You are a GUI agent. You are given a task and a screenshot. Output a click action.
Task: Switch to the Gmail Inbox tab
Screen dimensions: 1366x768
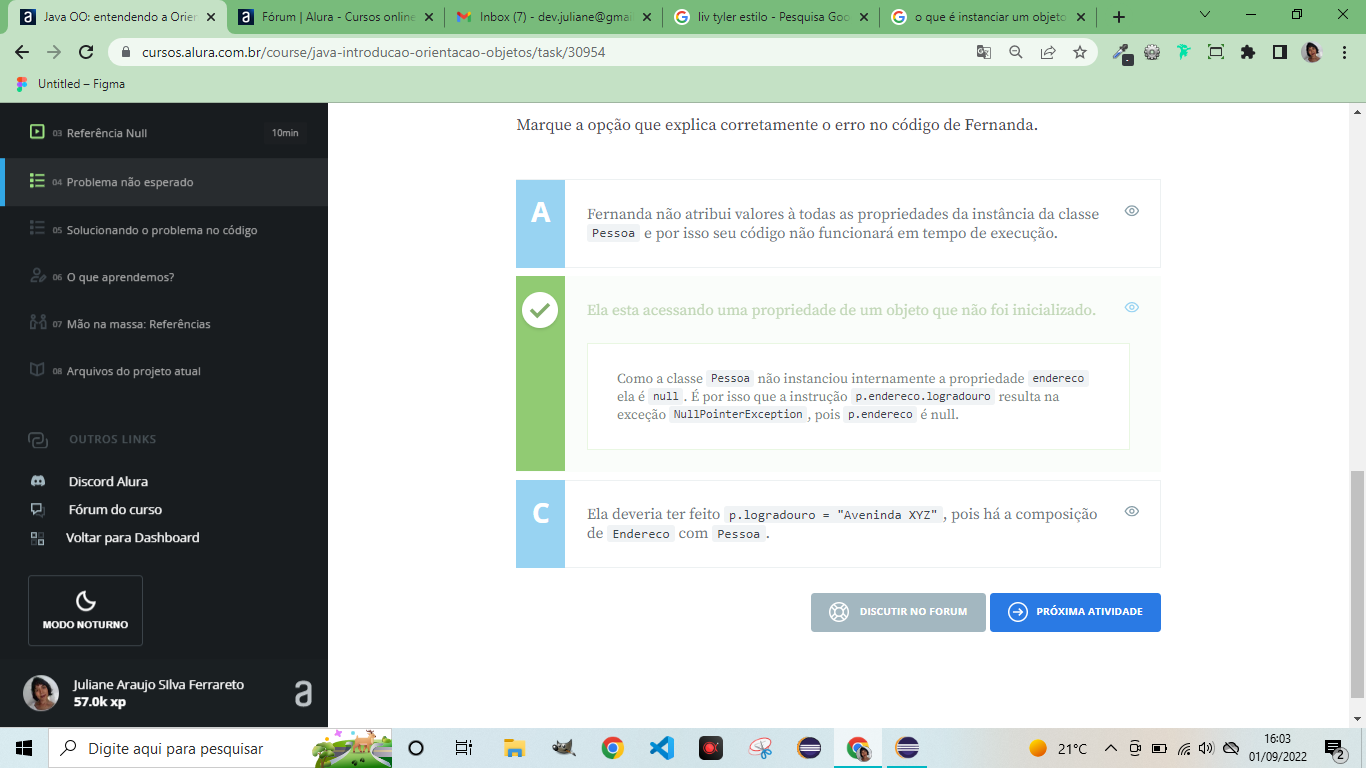click(552, 17)
